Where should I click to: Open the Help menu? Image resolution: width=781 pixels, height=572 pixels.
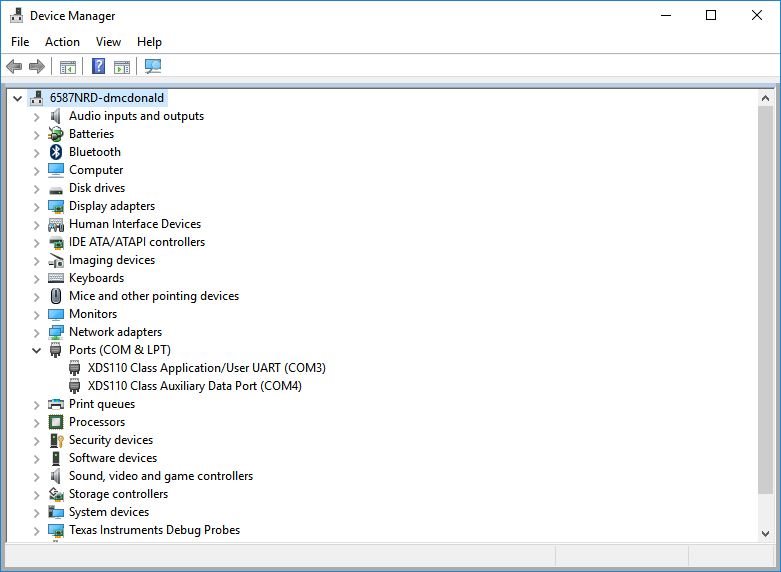coord(149,42)
